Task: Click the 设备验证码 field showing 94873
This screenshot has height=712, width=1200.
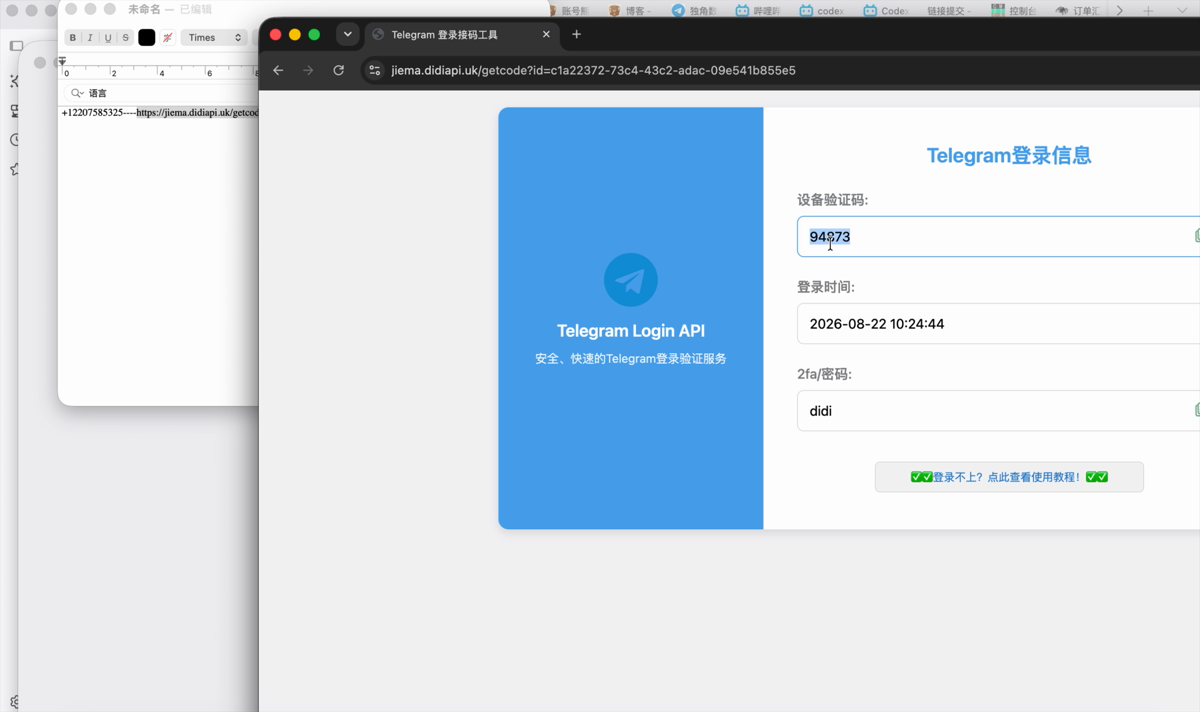Action: pyautogui.click(x=1000, y=237)
